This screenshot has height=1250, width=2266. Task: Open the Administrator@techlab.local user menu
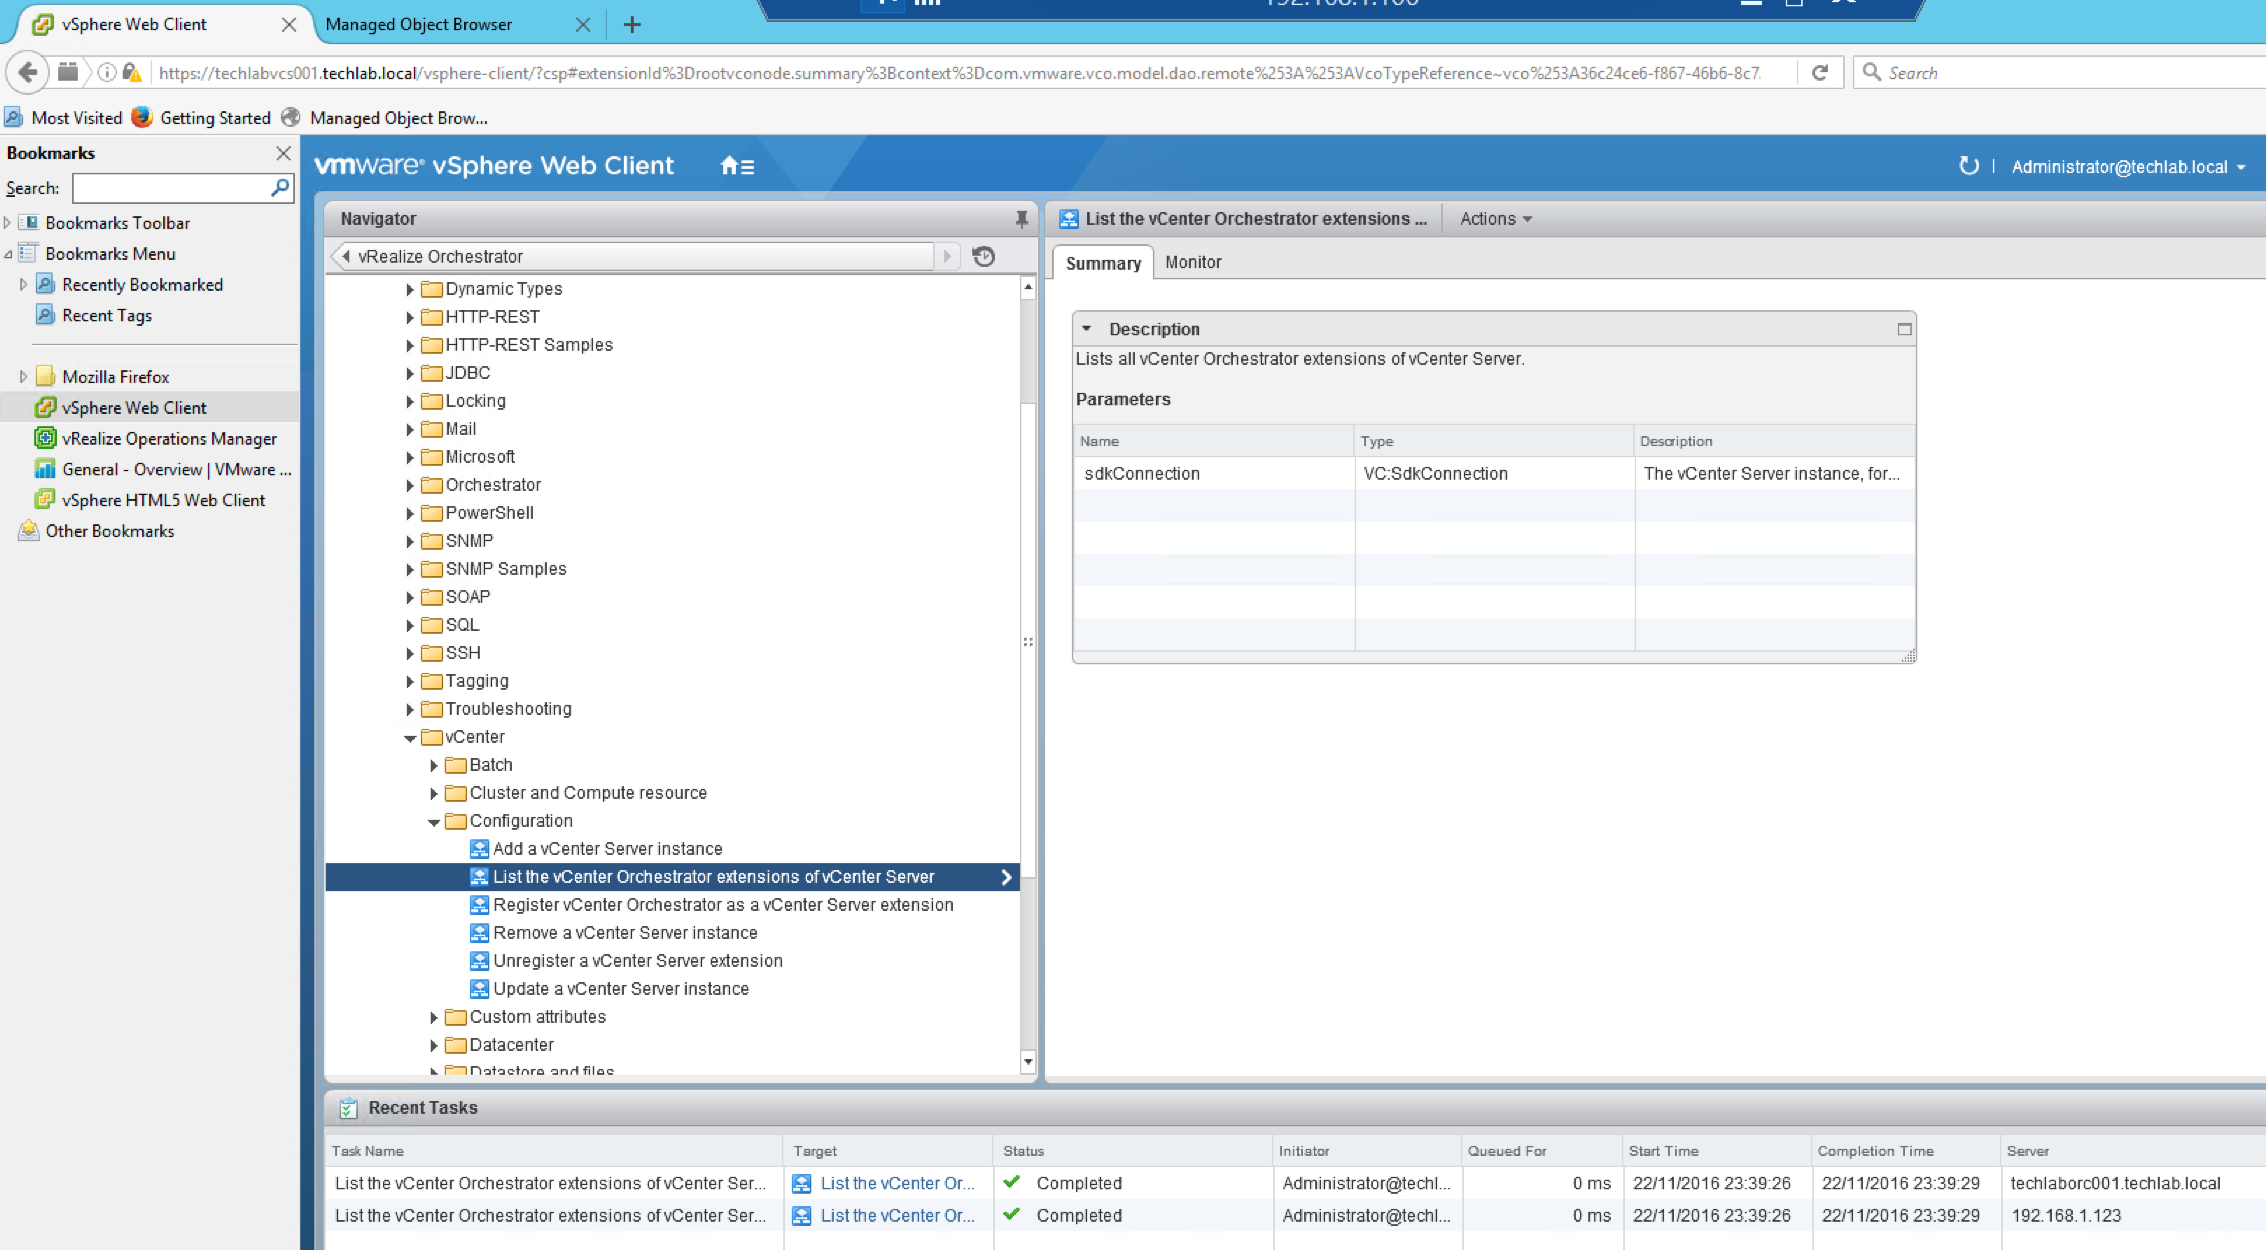pos(2129,167)
